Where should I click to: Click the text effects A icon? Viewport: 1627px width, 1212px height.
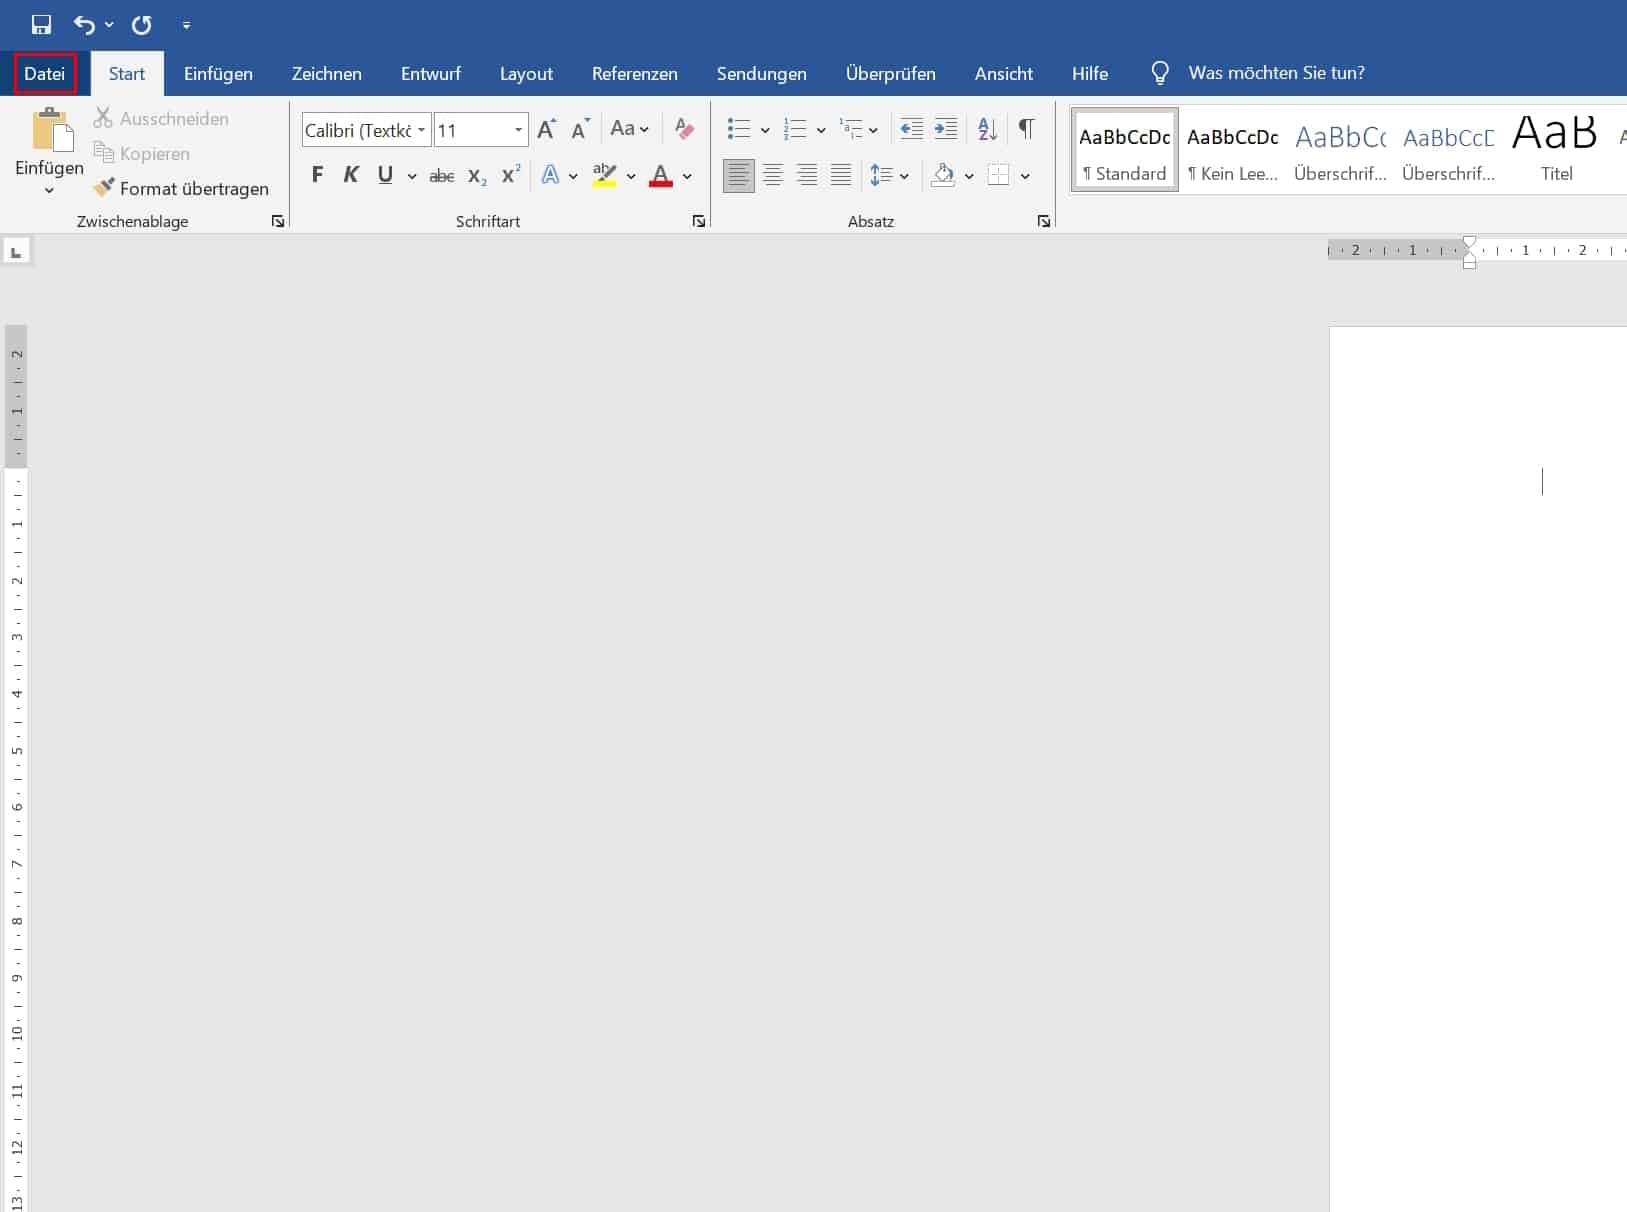(550, 175)
